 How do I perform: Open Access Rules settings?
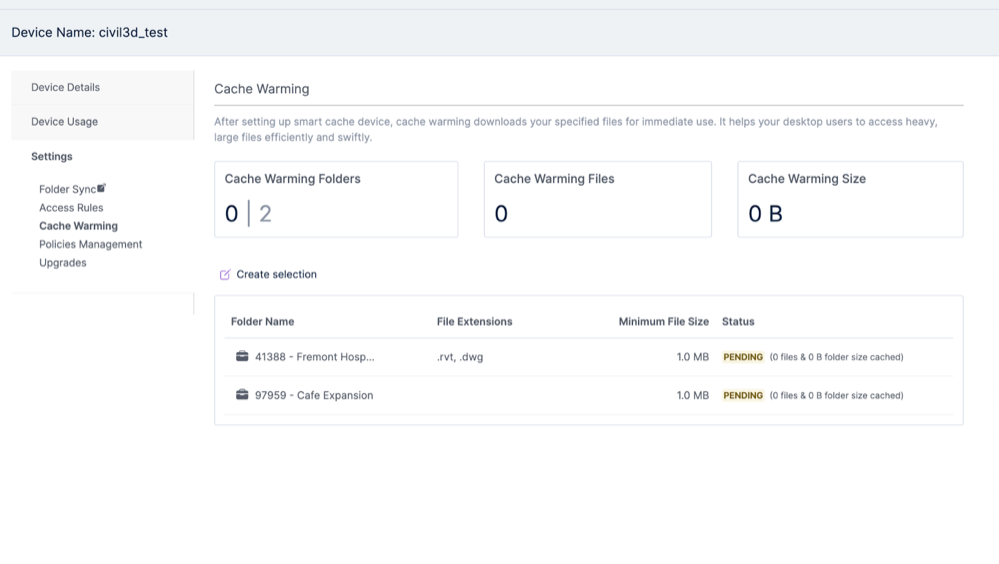pyautogui.click(x=71, y=208)
